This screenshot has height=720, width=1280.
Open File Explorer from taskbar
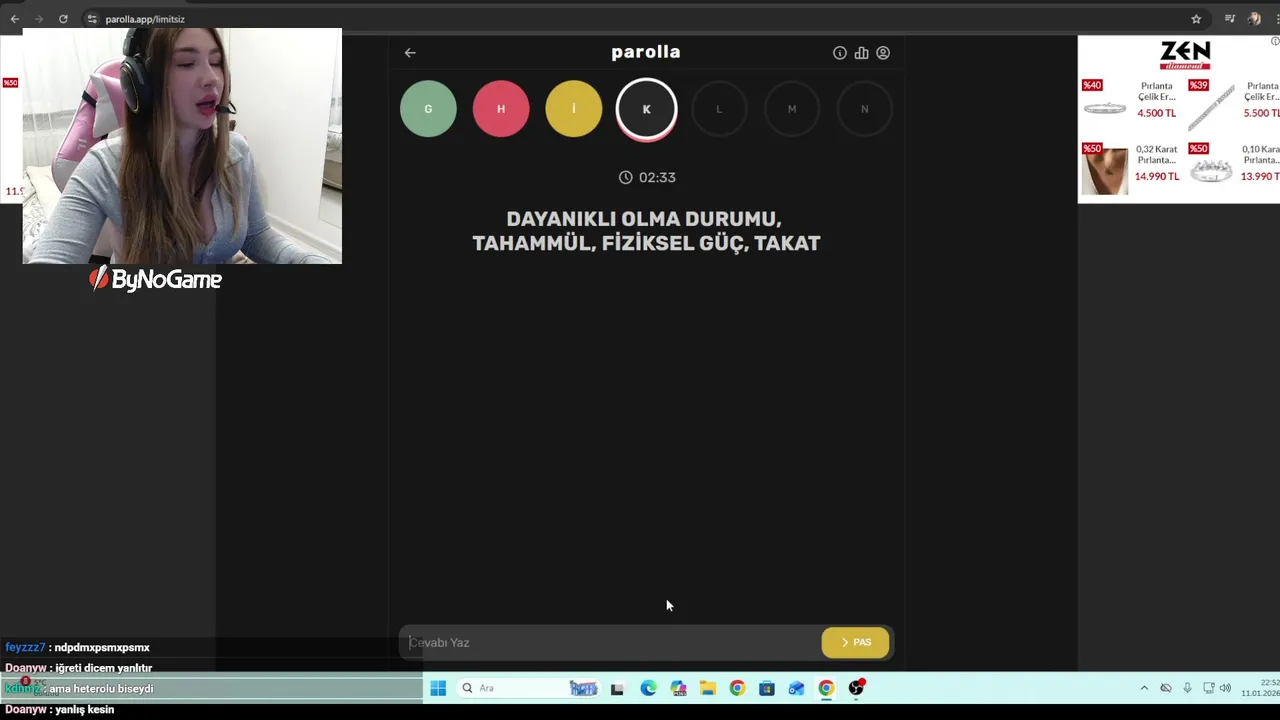[x=708, y=688]
